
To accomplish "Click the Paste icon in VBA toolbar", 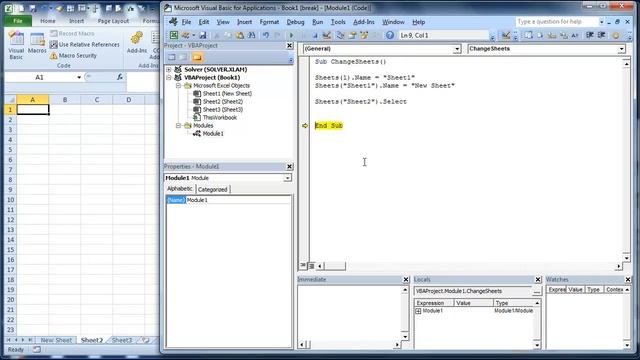I will click(240, 36).
